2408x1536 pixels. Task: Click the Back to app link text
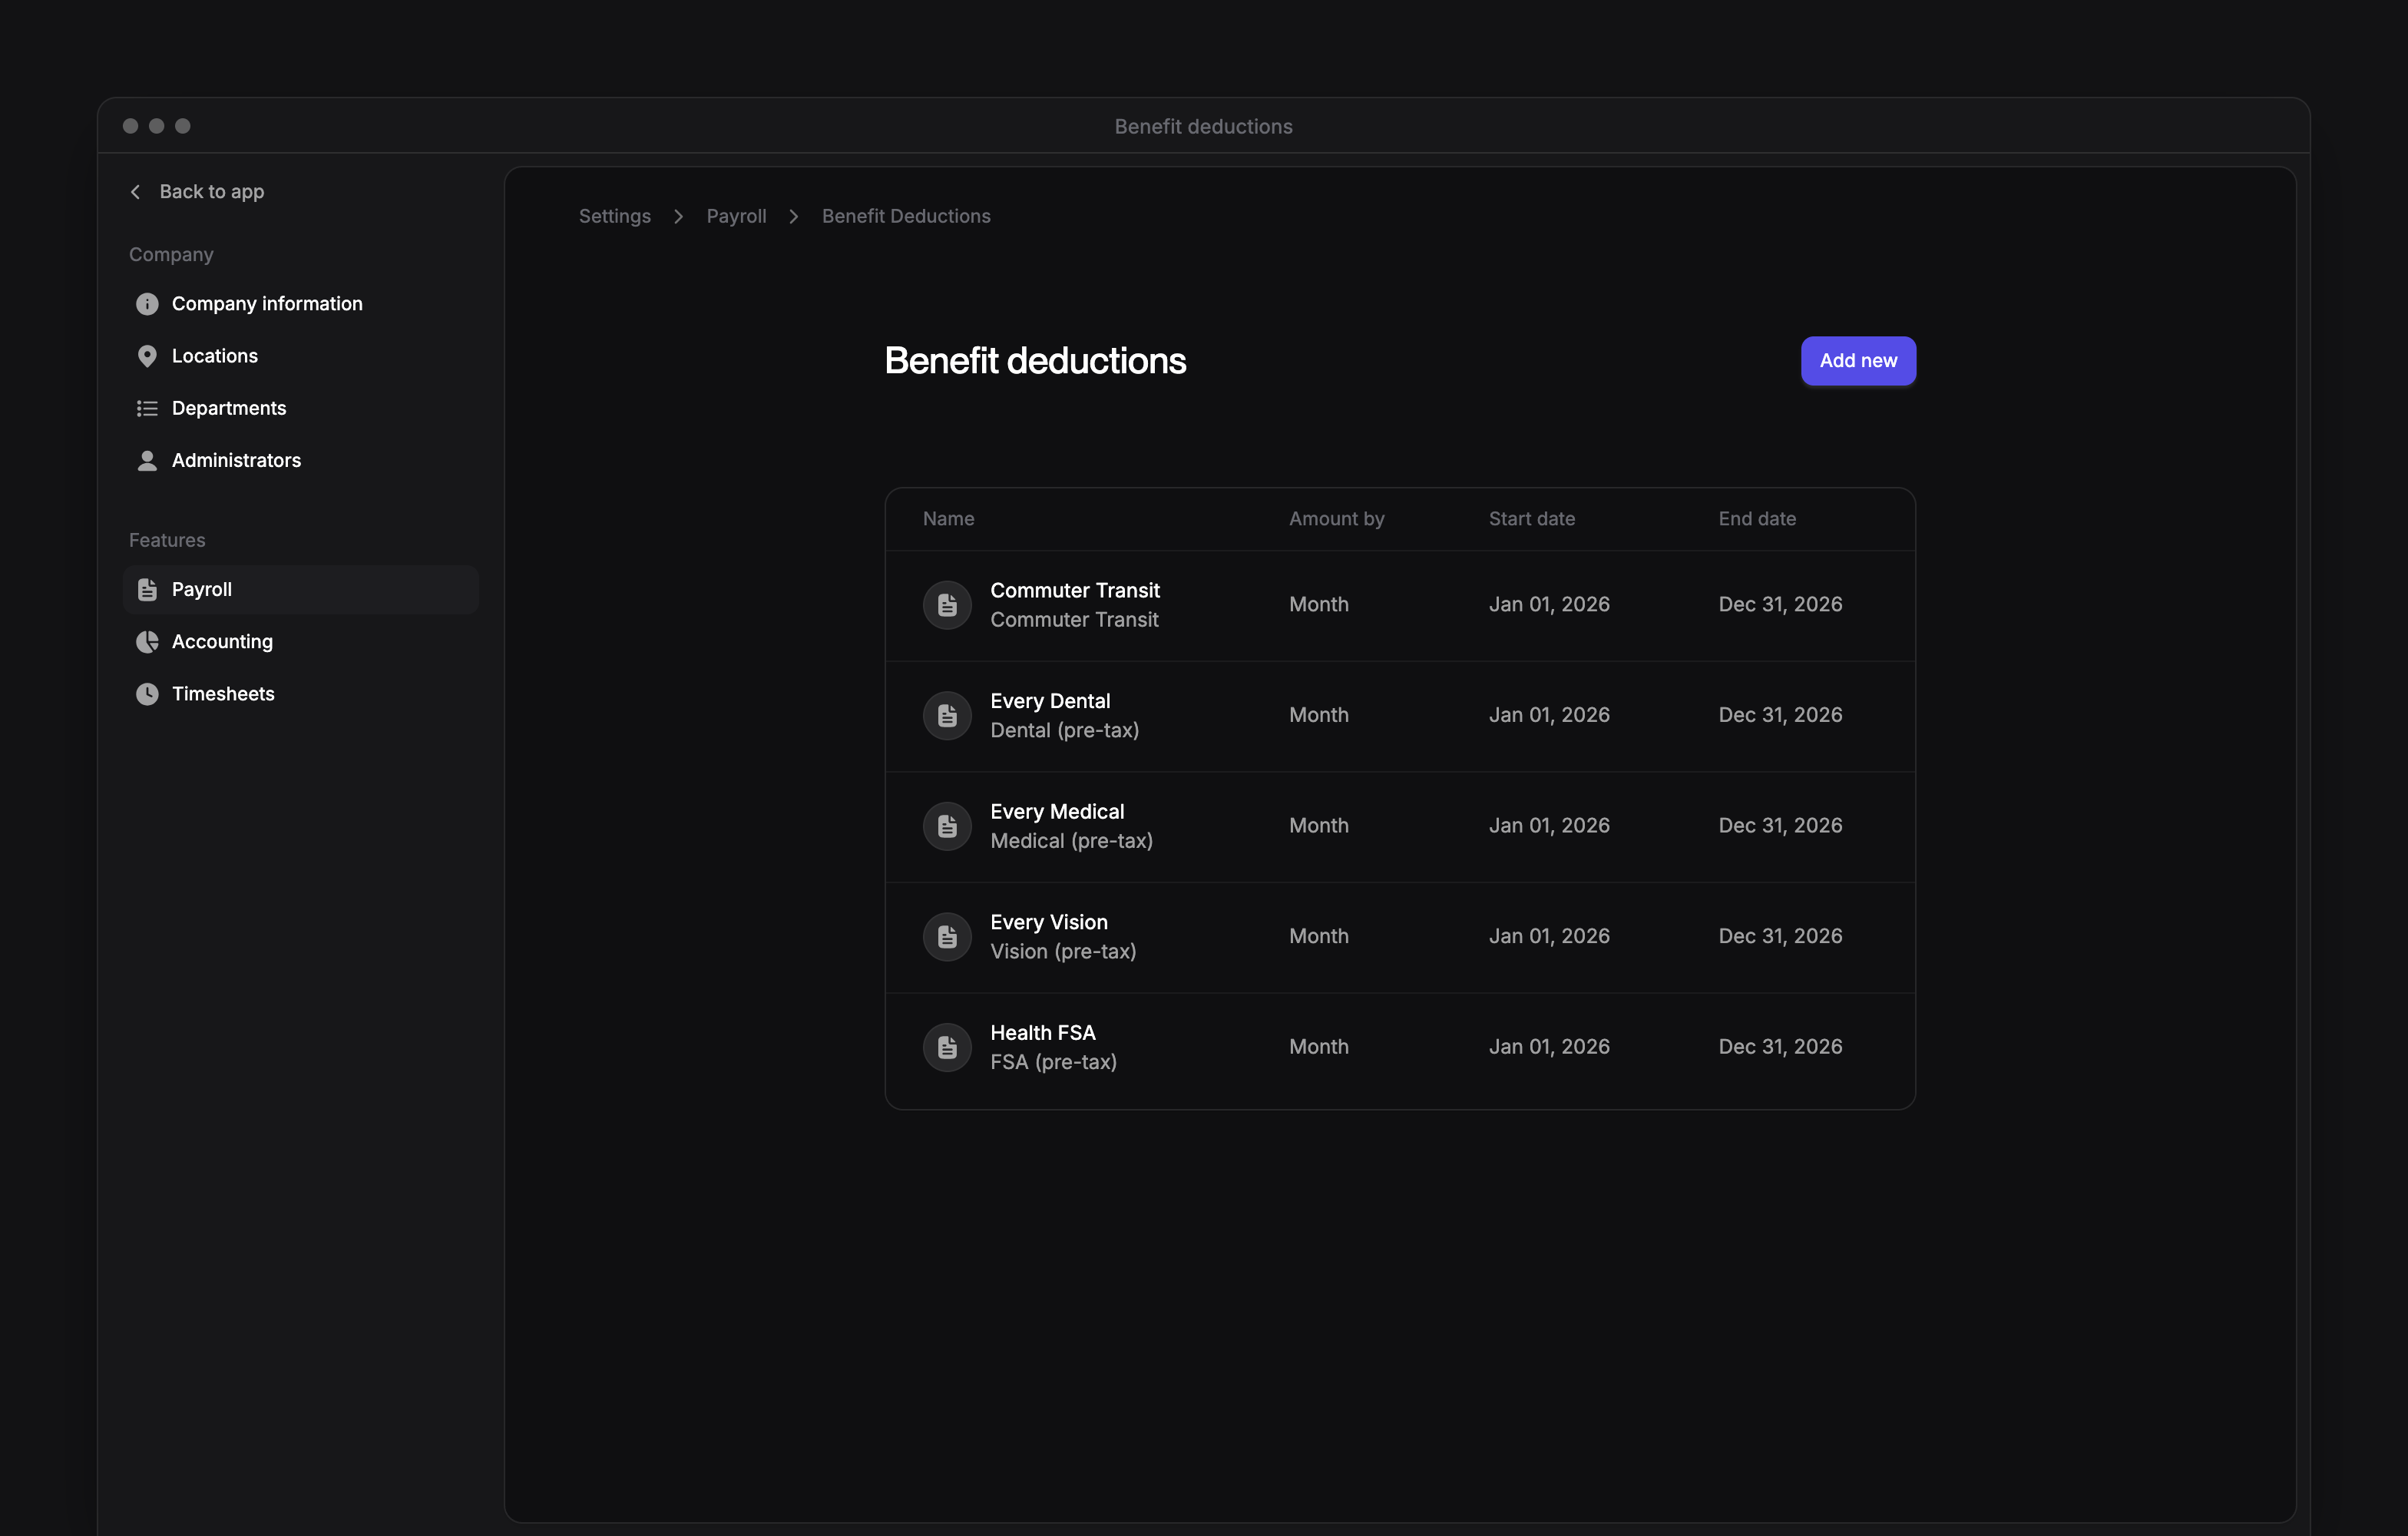(x=212, y=191)
